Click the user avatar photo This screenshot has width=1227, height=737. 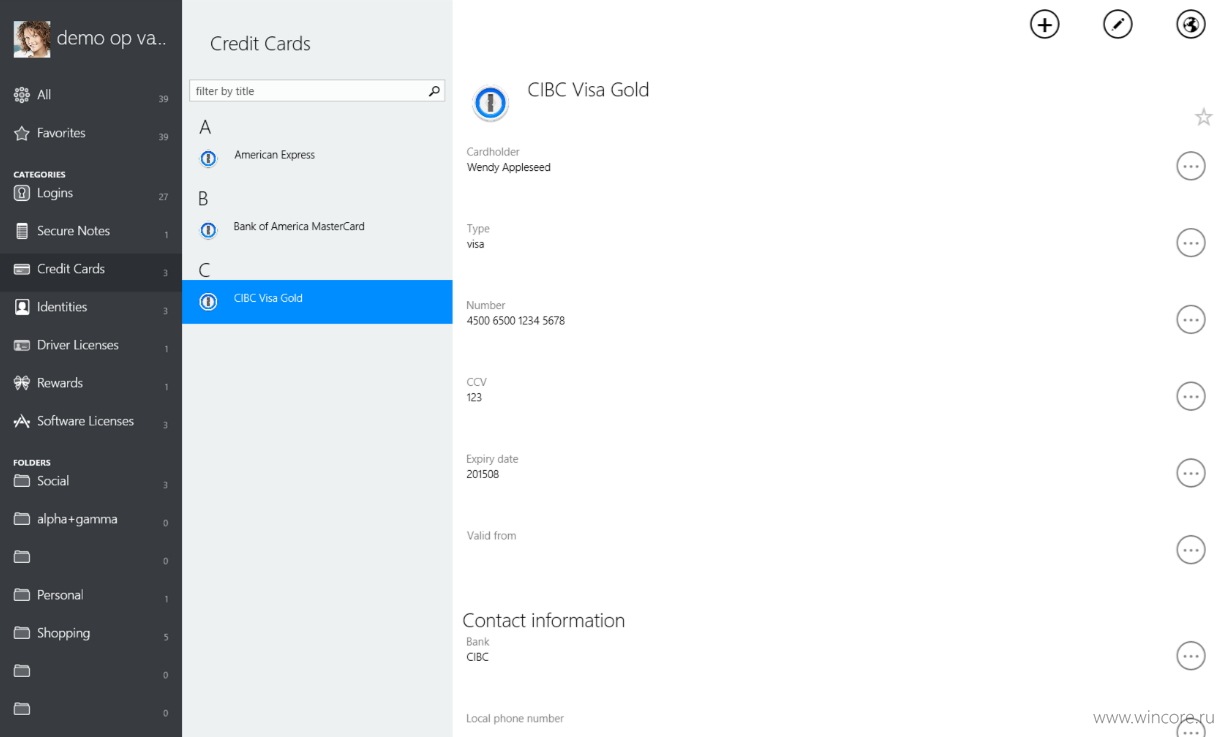tap(31, 39)
